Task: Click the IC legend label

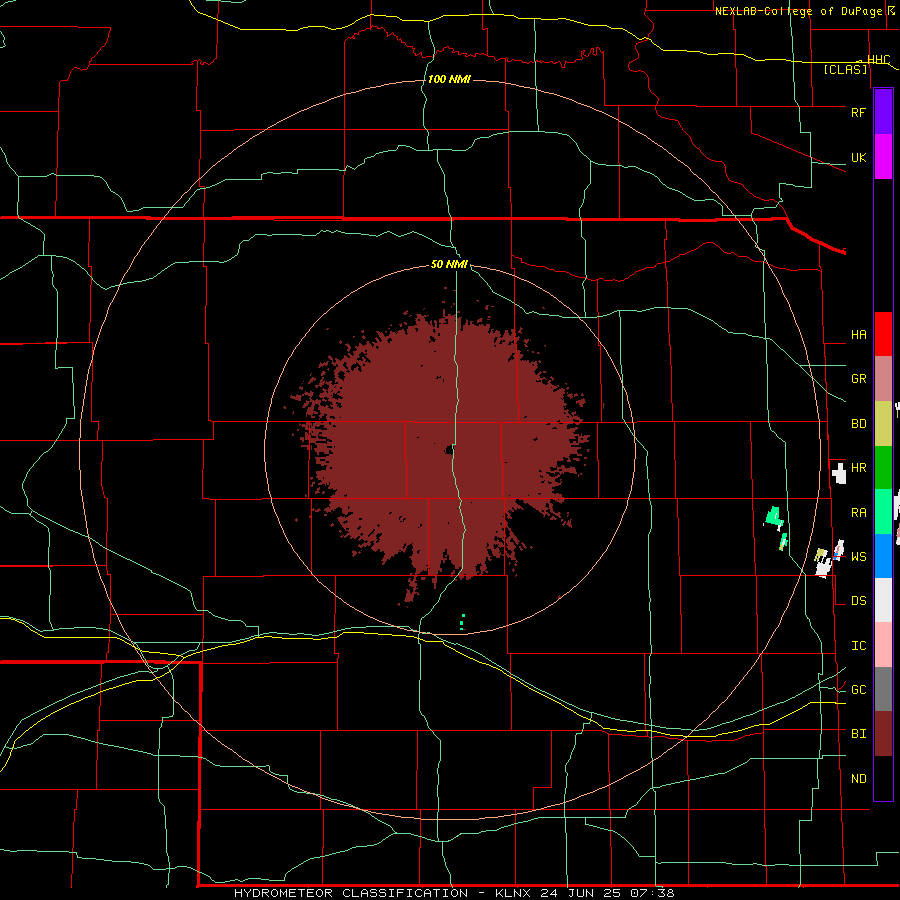Action: 858,646
